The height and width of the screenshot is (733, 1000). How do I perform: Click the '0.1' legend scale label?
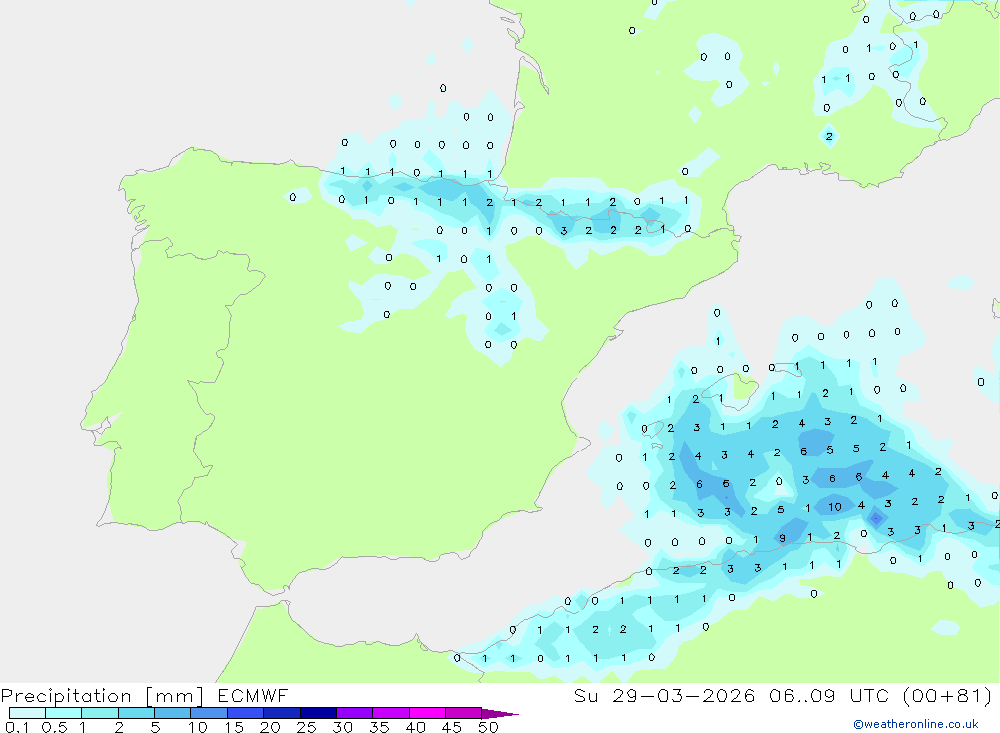pos(17,727)
